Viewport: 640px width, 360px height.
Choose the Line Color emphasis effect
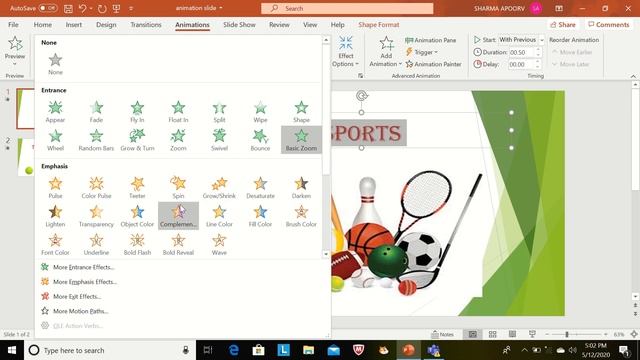click(219, 216)
